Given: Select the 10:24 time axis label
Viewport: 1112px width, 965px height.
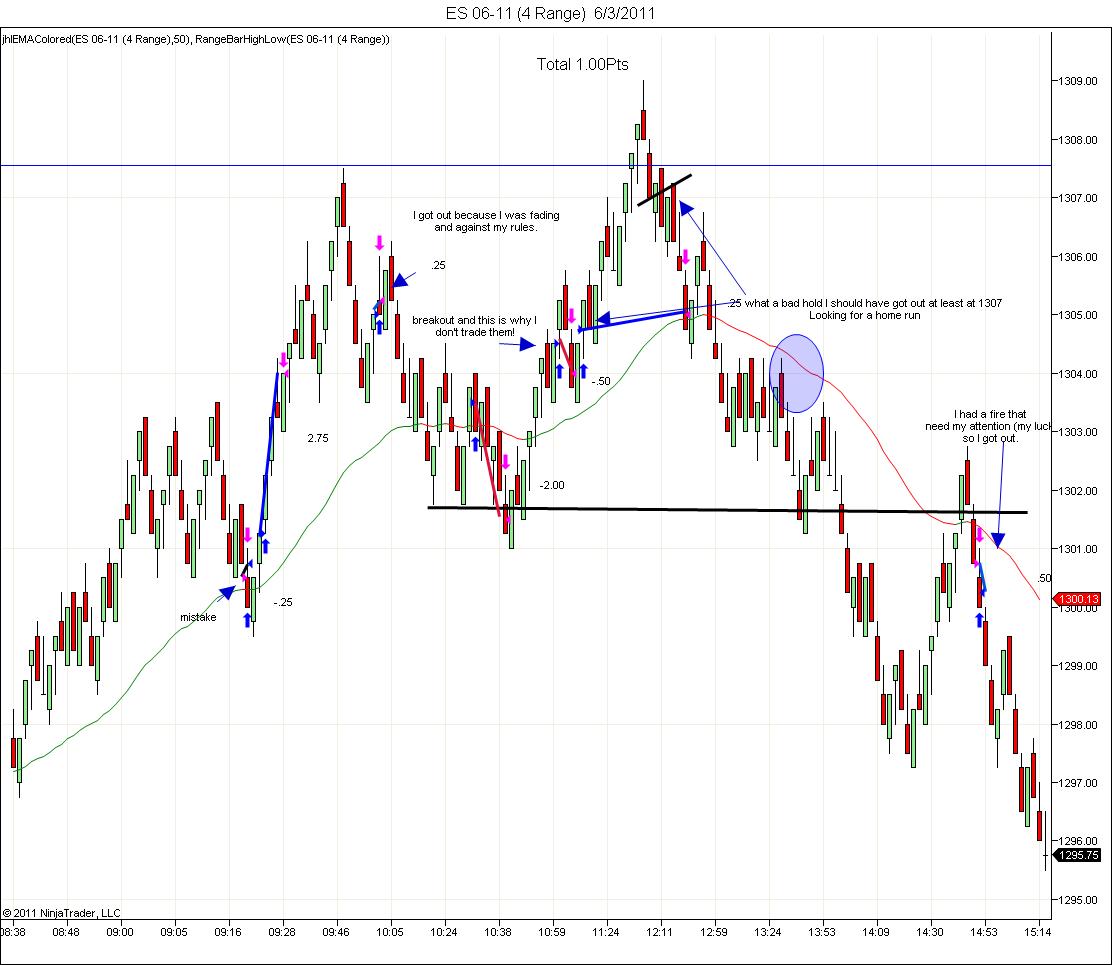Looking at the screenshot, I should tap(443, 932).
